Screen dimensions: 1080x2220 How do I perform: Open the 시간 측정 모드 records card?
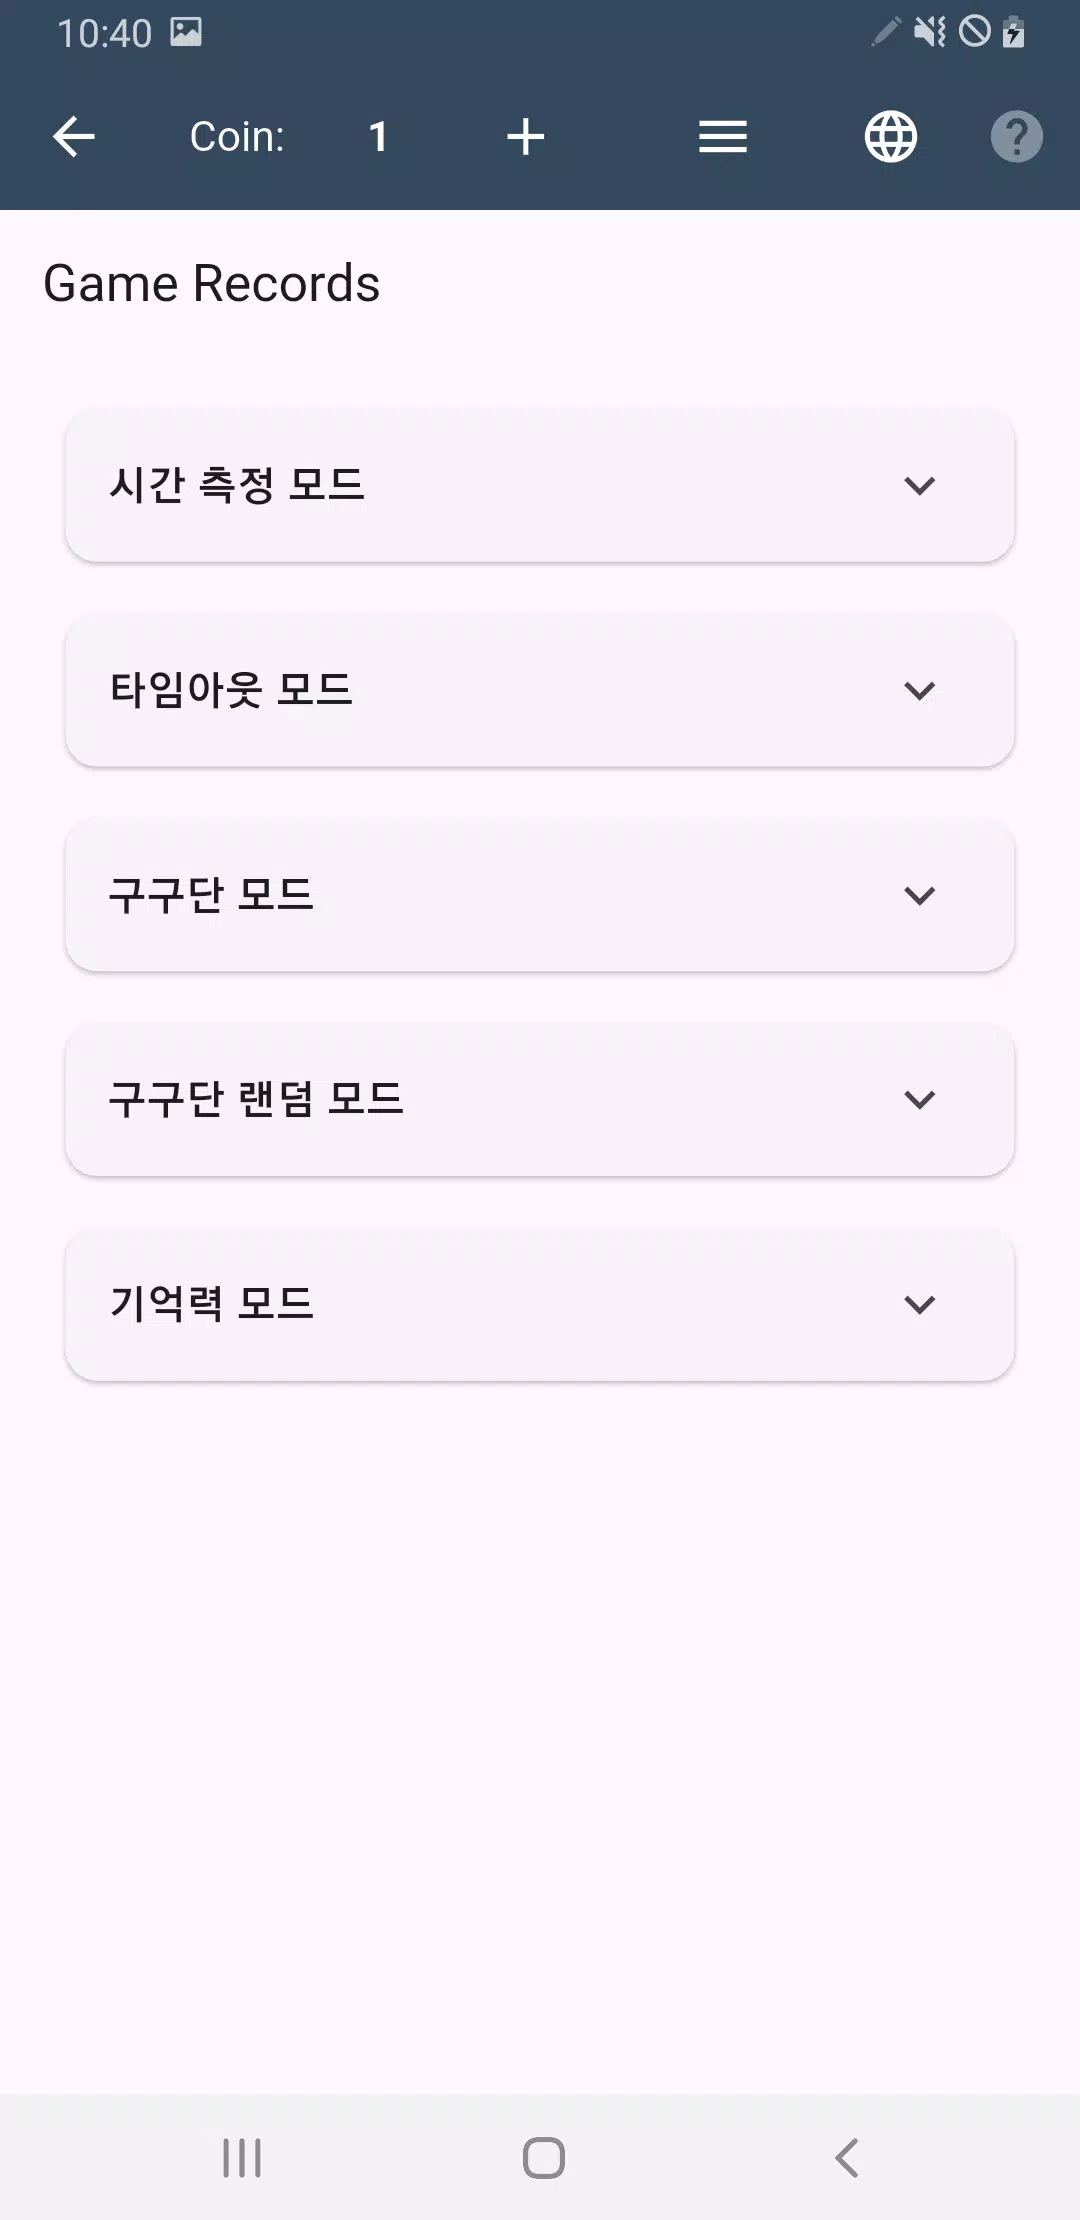click(x=540, y=486)
